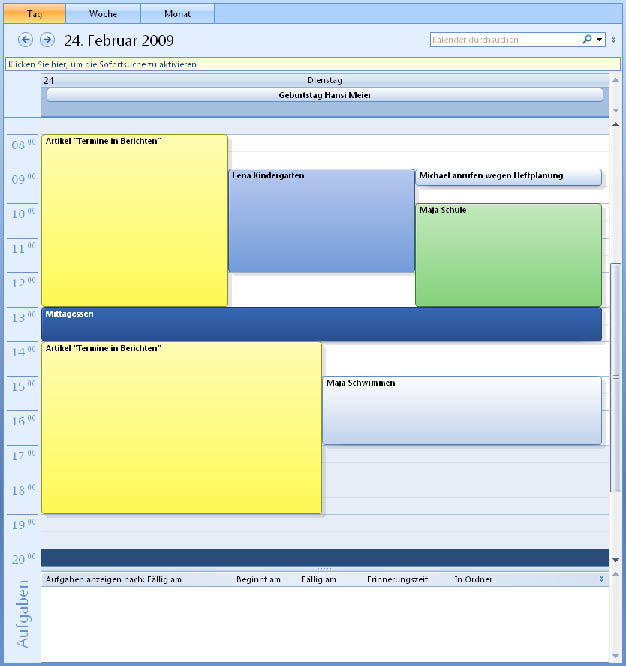Expand the search pane chevron

click(613, 40)
